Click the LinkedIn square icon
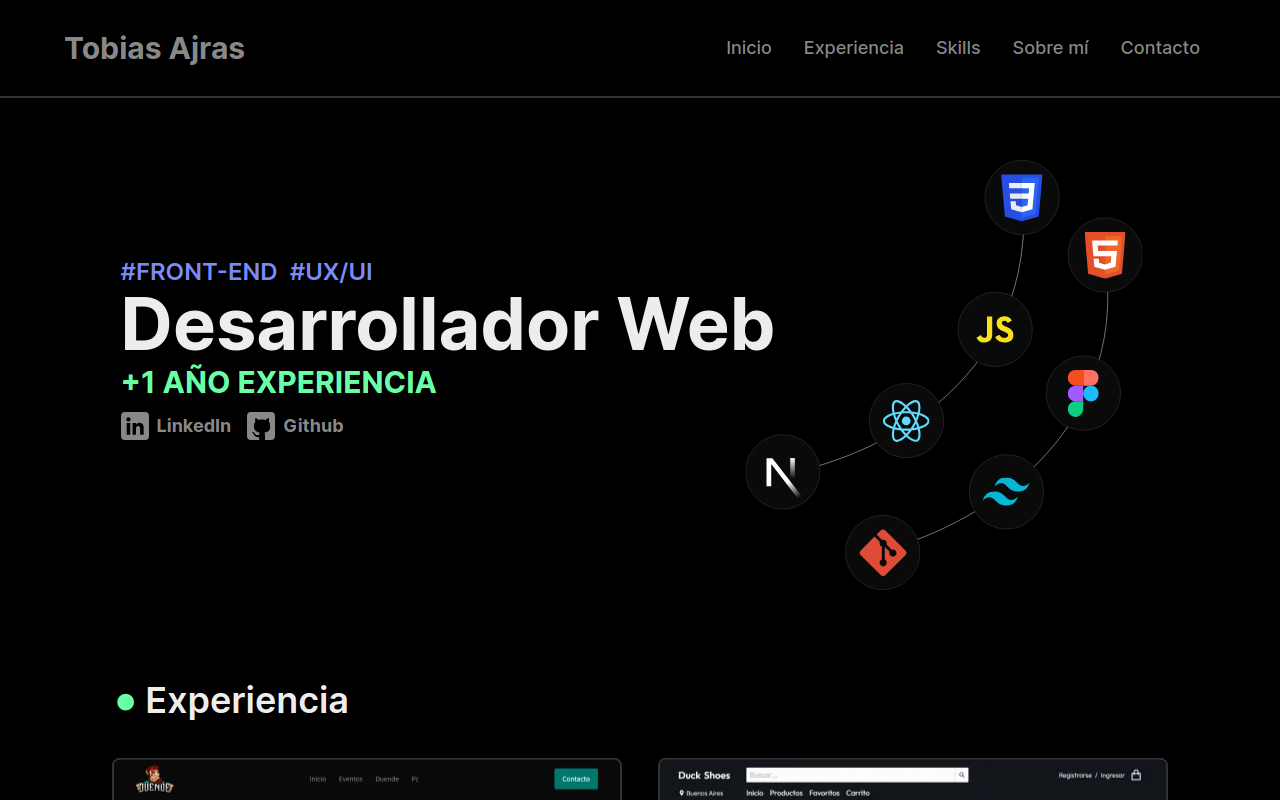This screenshot has width=1280, height=800. (x=134, y=425)
